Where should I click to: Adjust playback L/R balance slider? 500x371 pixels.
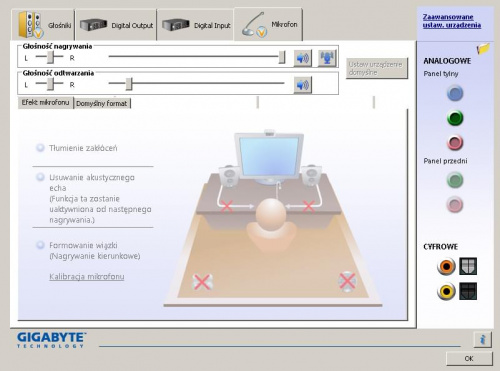coord(50,84)
